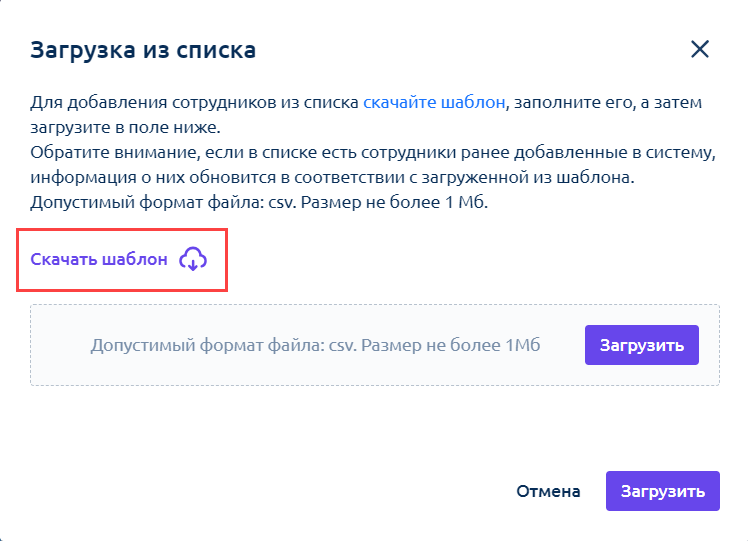Click the black Допустимый формат файла: csv line
This screenshot has width=748, height=541.
coord(259,202)
